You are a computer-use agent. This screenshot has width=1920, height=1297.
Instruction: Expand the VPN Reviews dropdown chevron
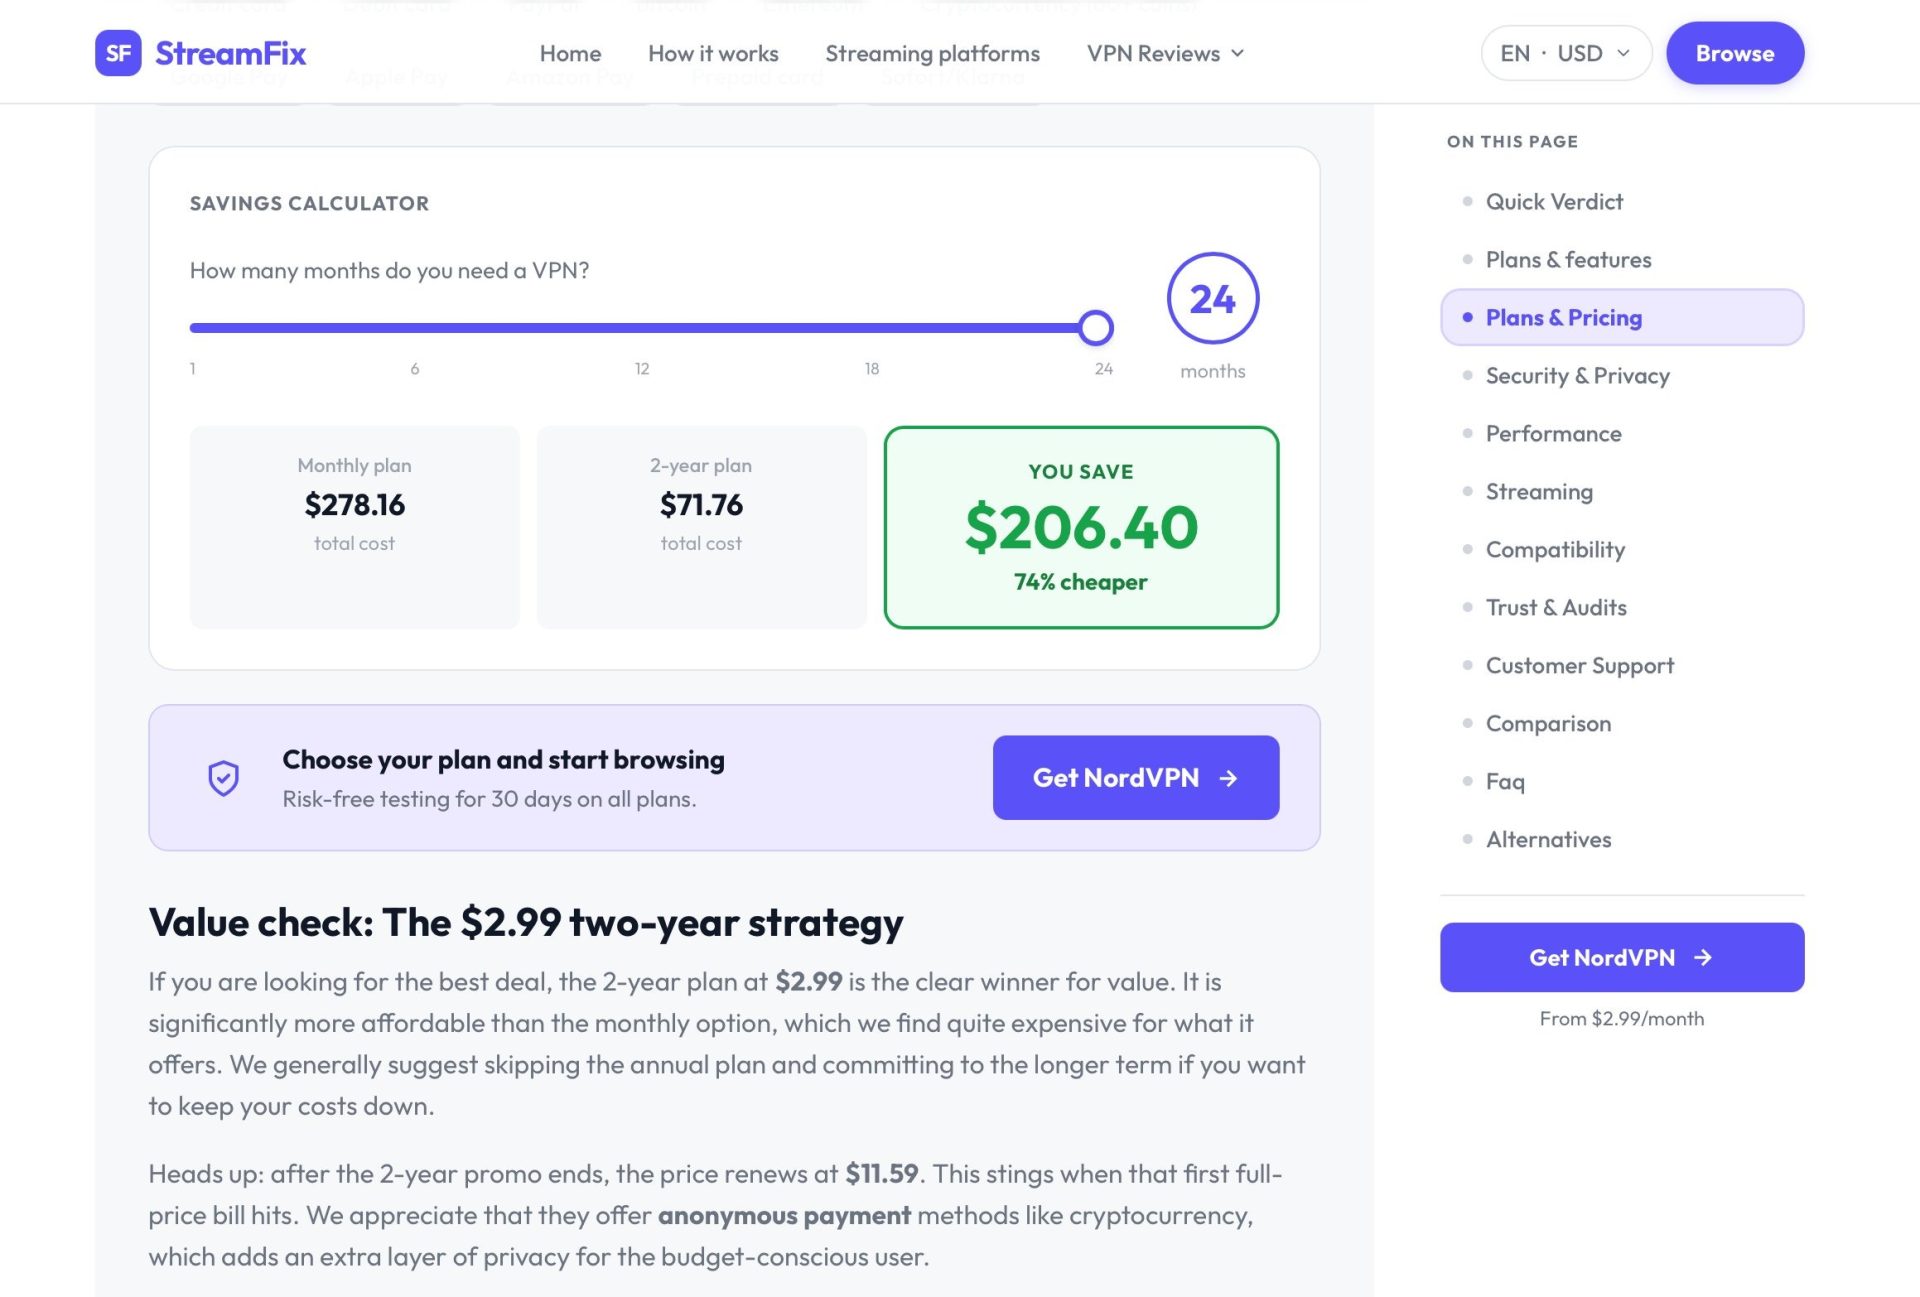pyautogui.click(x=1238, y=53)
